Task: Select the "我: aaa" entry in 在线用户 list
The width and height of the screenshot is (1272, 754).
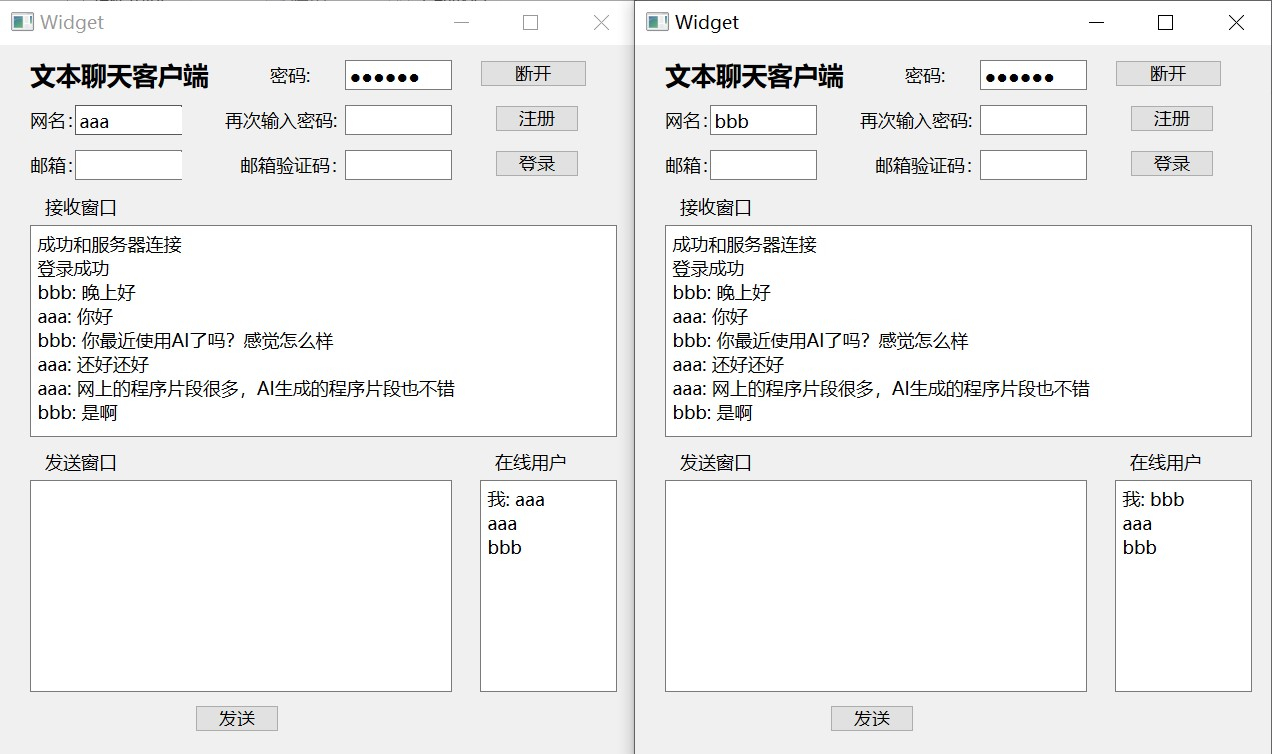Action: [516, 500]
